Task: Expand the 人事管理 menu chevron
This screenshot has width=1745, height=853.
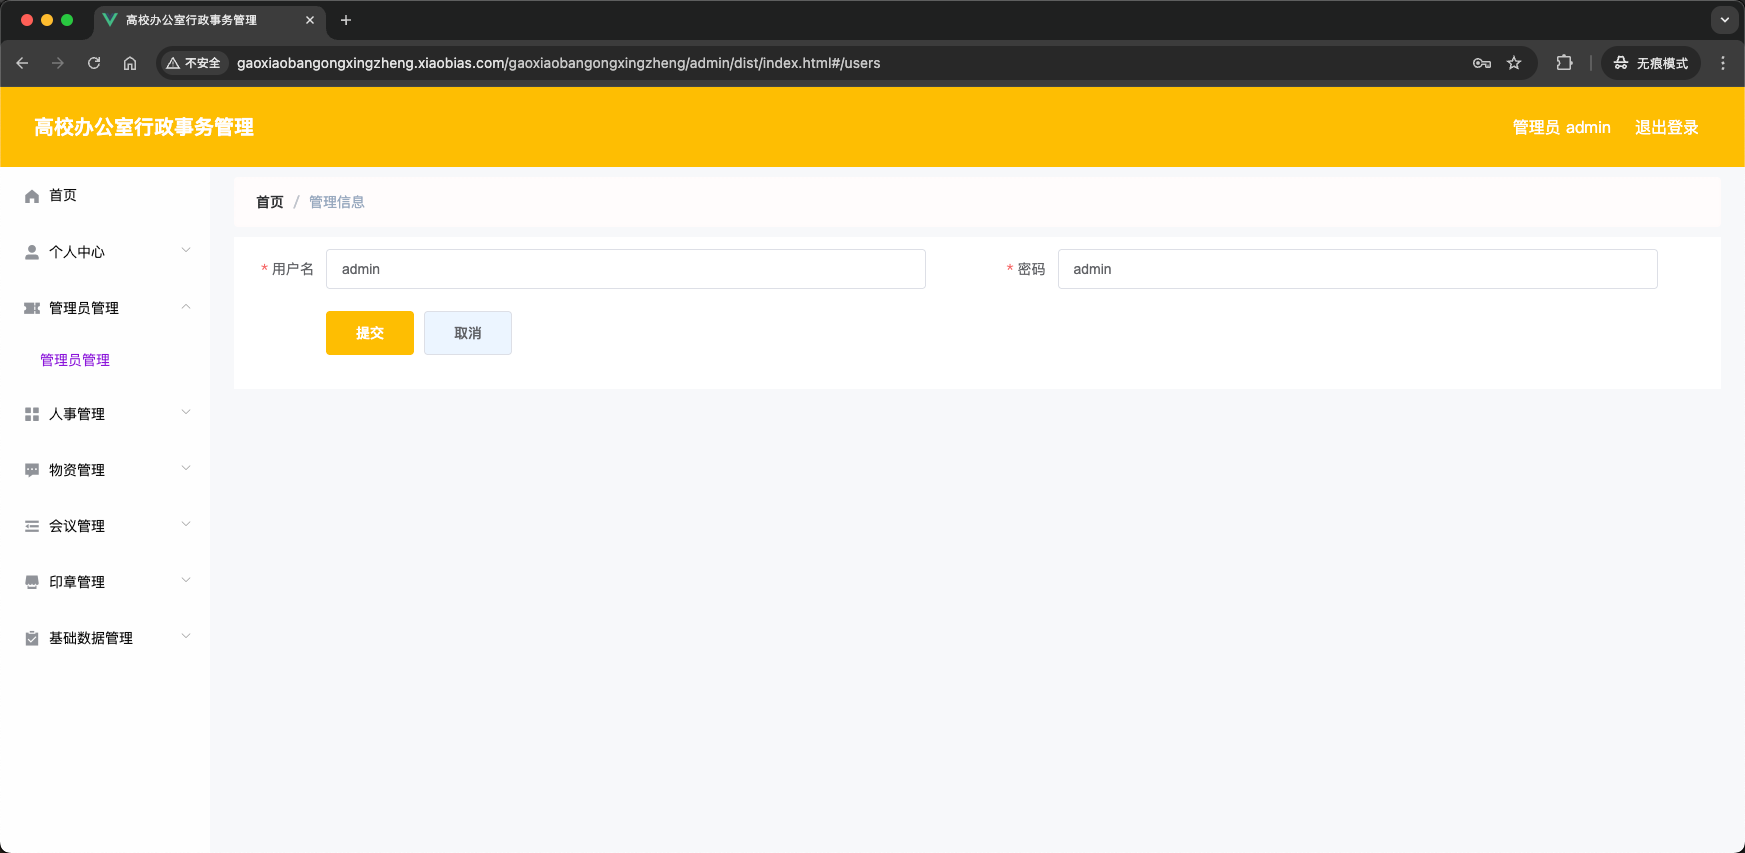Action: tap(186, 412)
